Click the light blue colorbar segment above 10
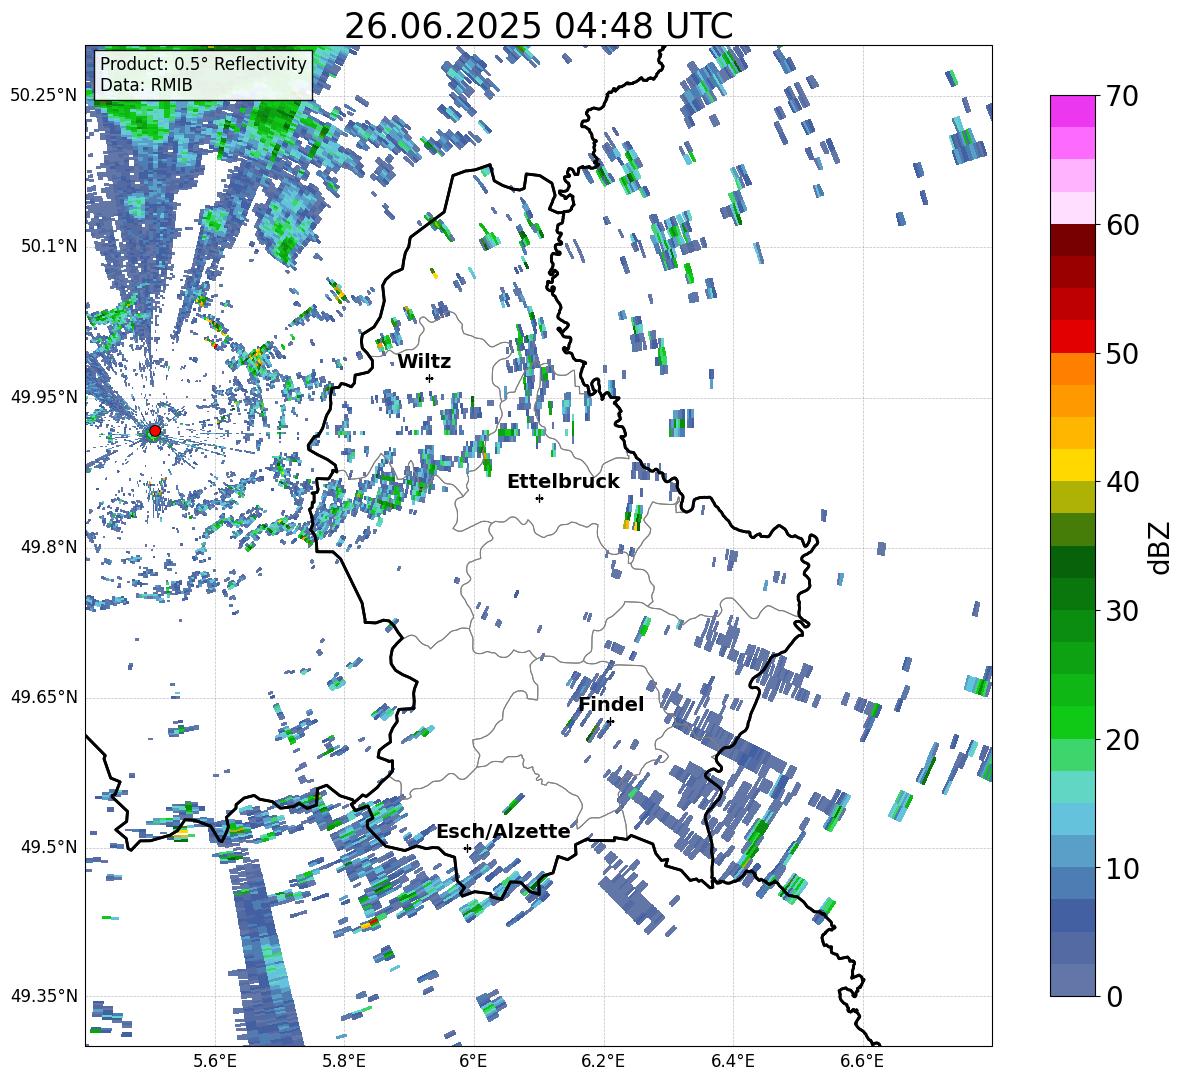This screenshot has height=1081, width=1184. point(1072,820)
